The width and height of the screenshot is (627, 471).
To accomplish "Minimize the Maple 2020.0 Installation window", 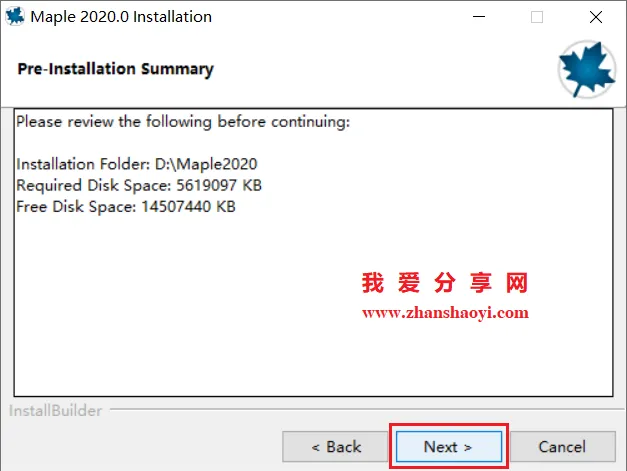I will 479,17.
